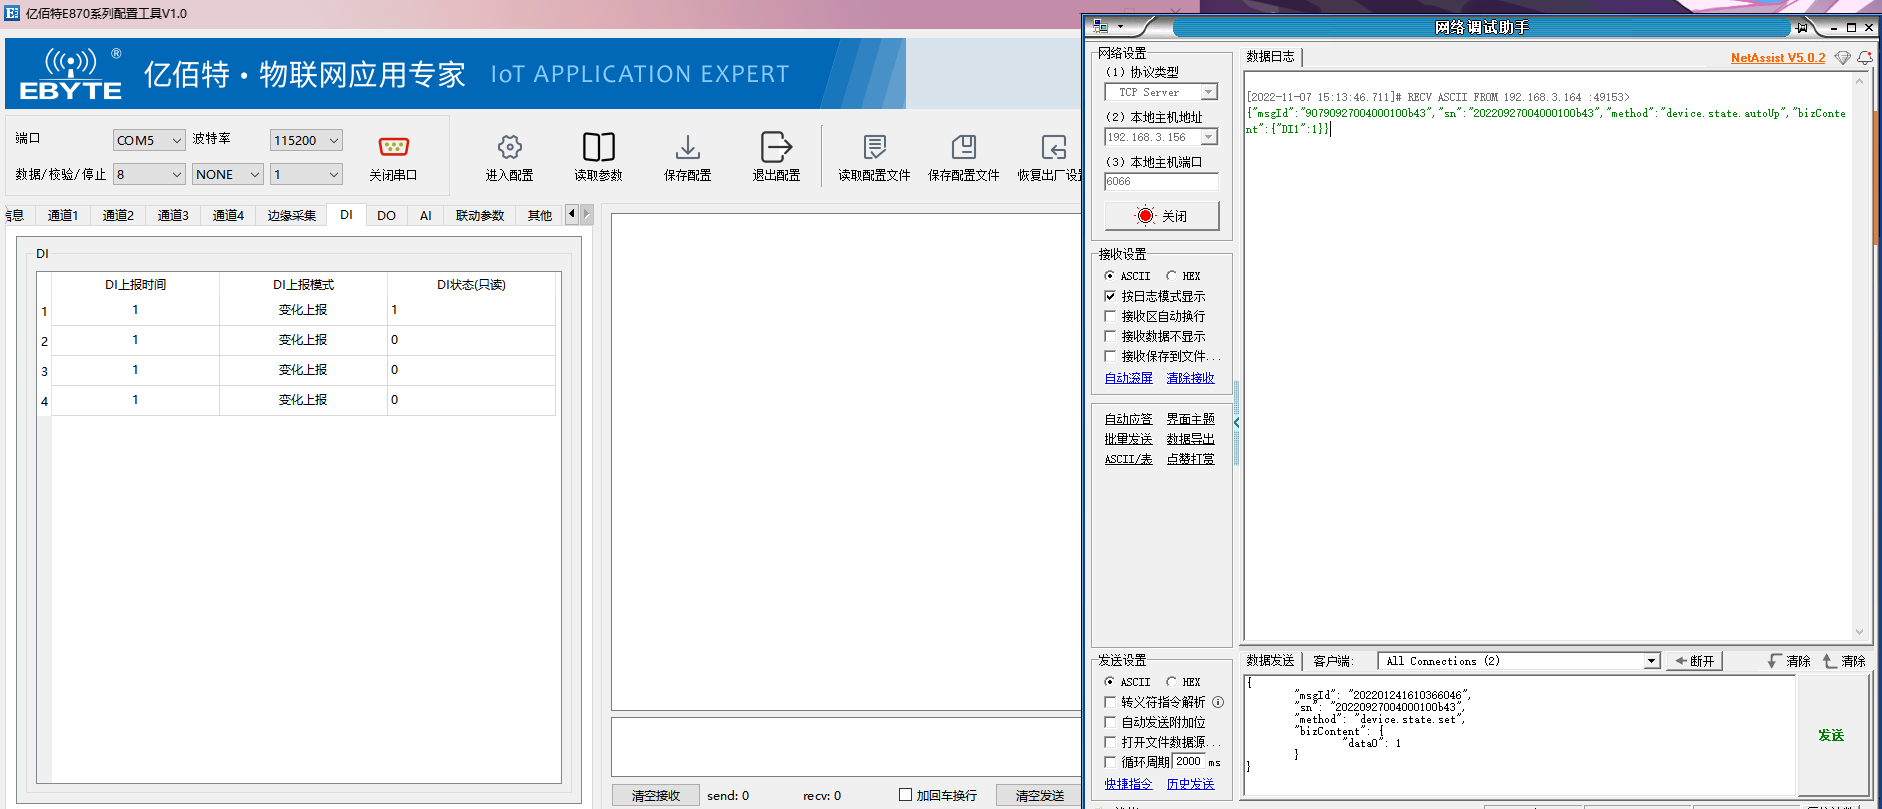
Task: Click the green 发送 send button
Action: pos(1831,735)
